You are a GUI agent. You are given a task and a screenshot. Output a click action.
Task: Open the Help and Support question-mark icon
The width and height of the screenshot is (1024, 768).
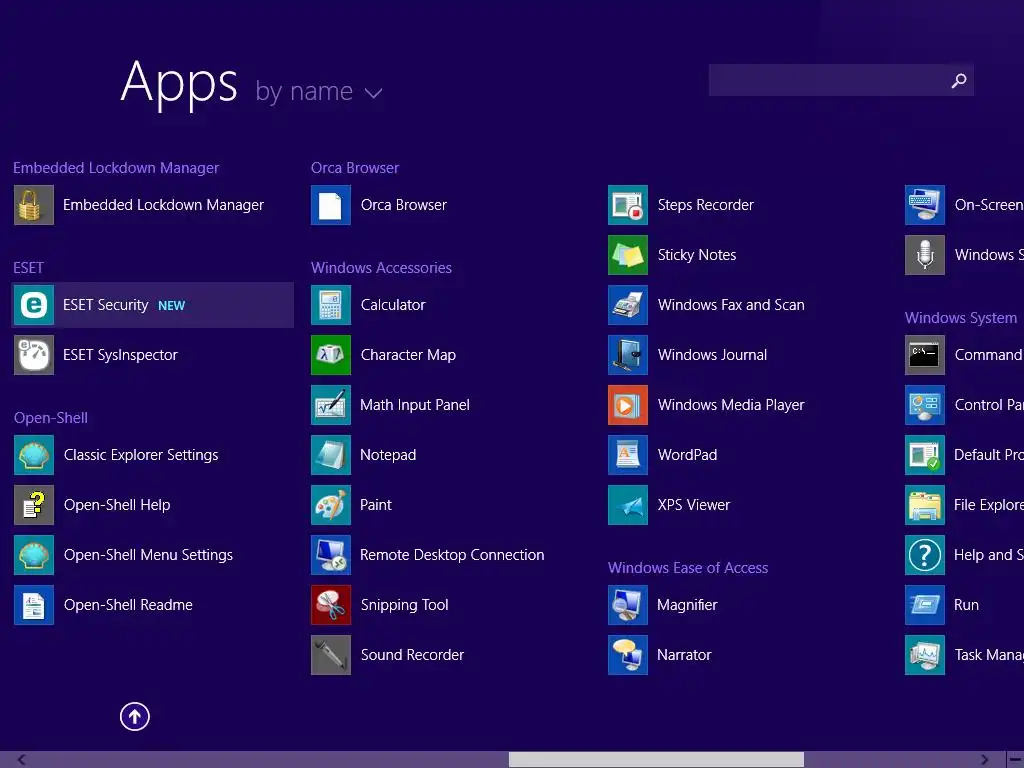point(925,555)
